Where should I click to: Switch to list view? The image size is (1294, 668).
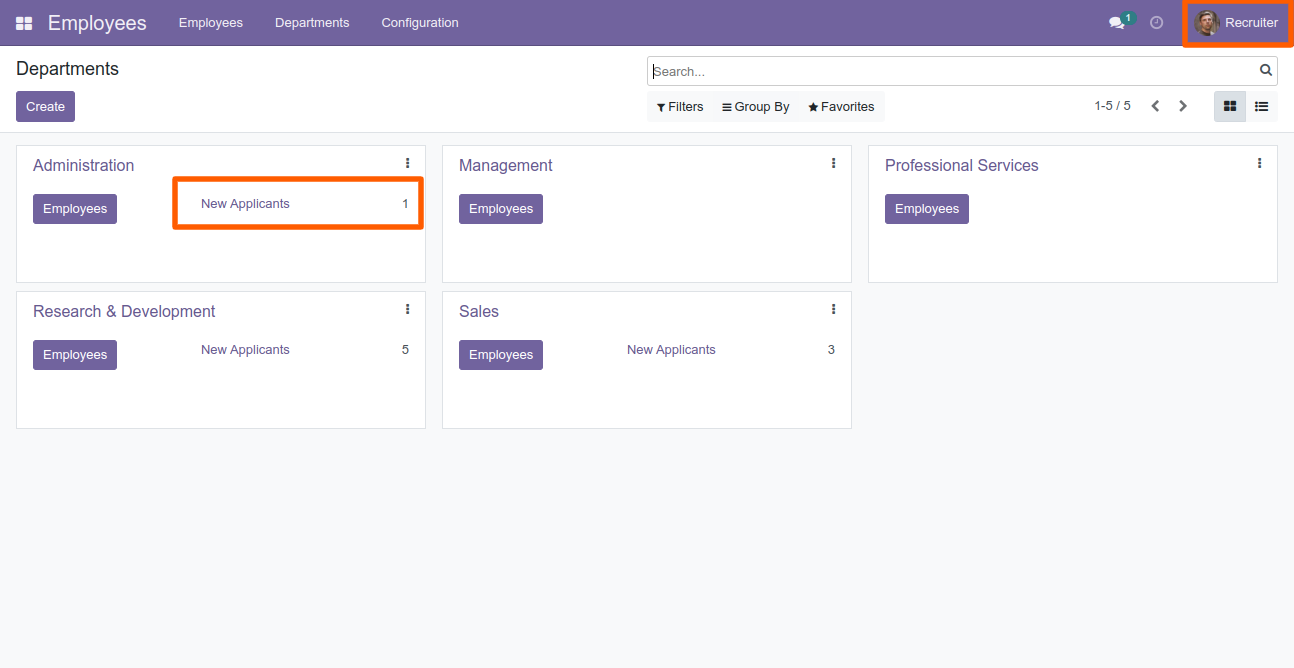tap(1262, 106)
